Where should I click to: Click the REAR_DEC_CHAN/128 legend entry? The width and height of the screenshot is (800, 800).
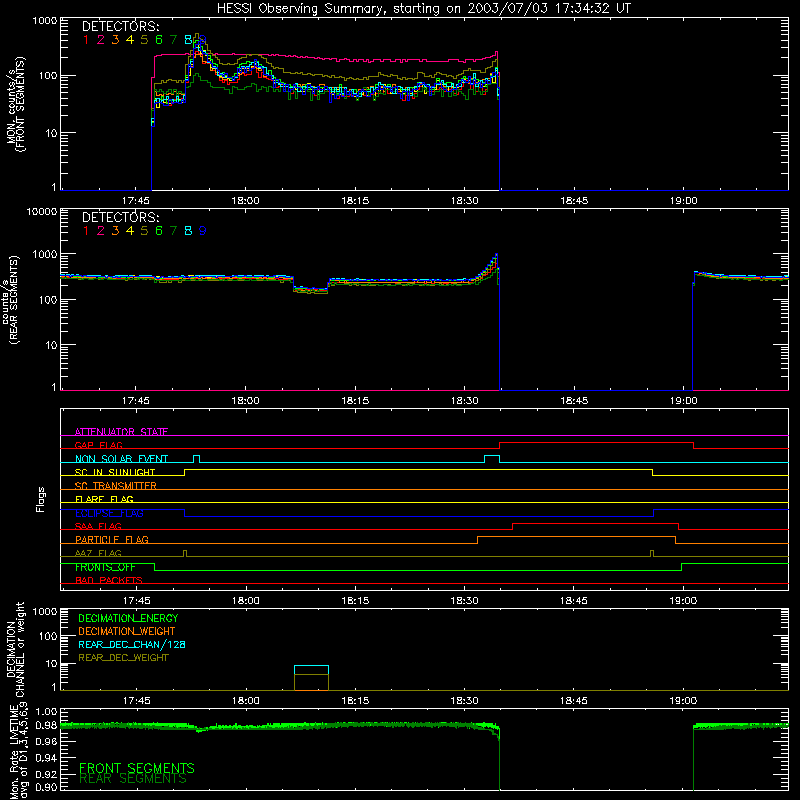click(132, 644)
